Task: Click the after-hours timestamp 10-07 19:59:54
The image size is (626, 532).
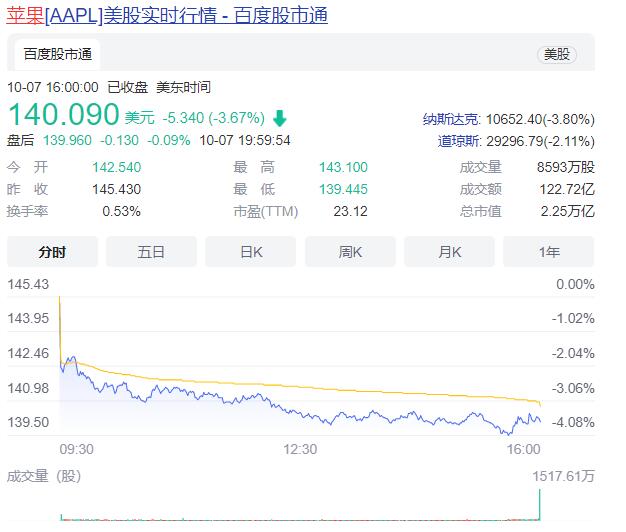Action: click(245, 140)
